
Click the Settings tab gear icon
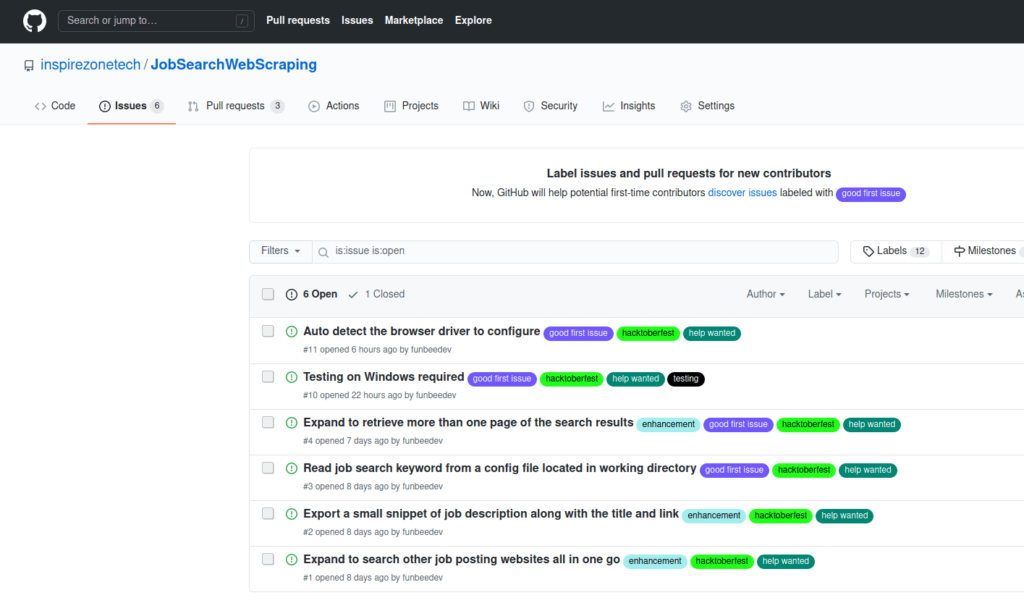coord(686,106)
